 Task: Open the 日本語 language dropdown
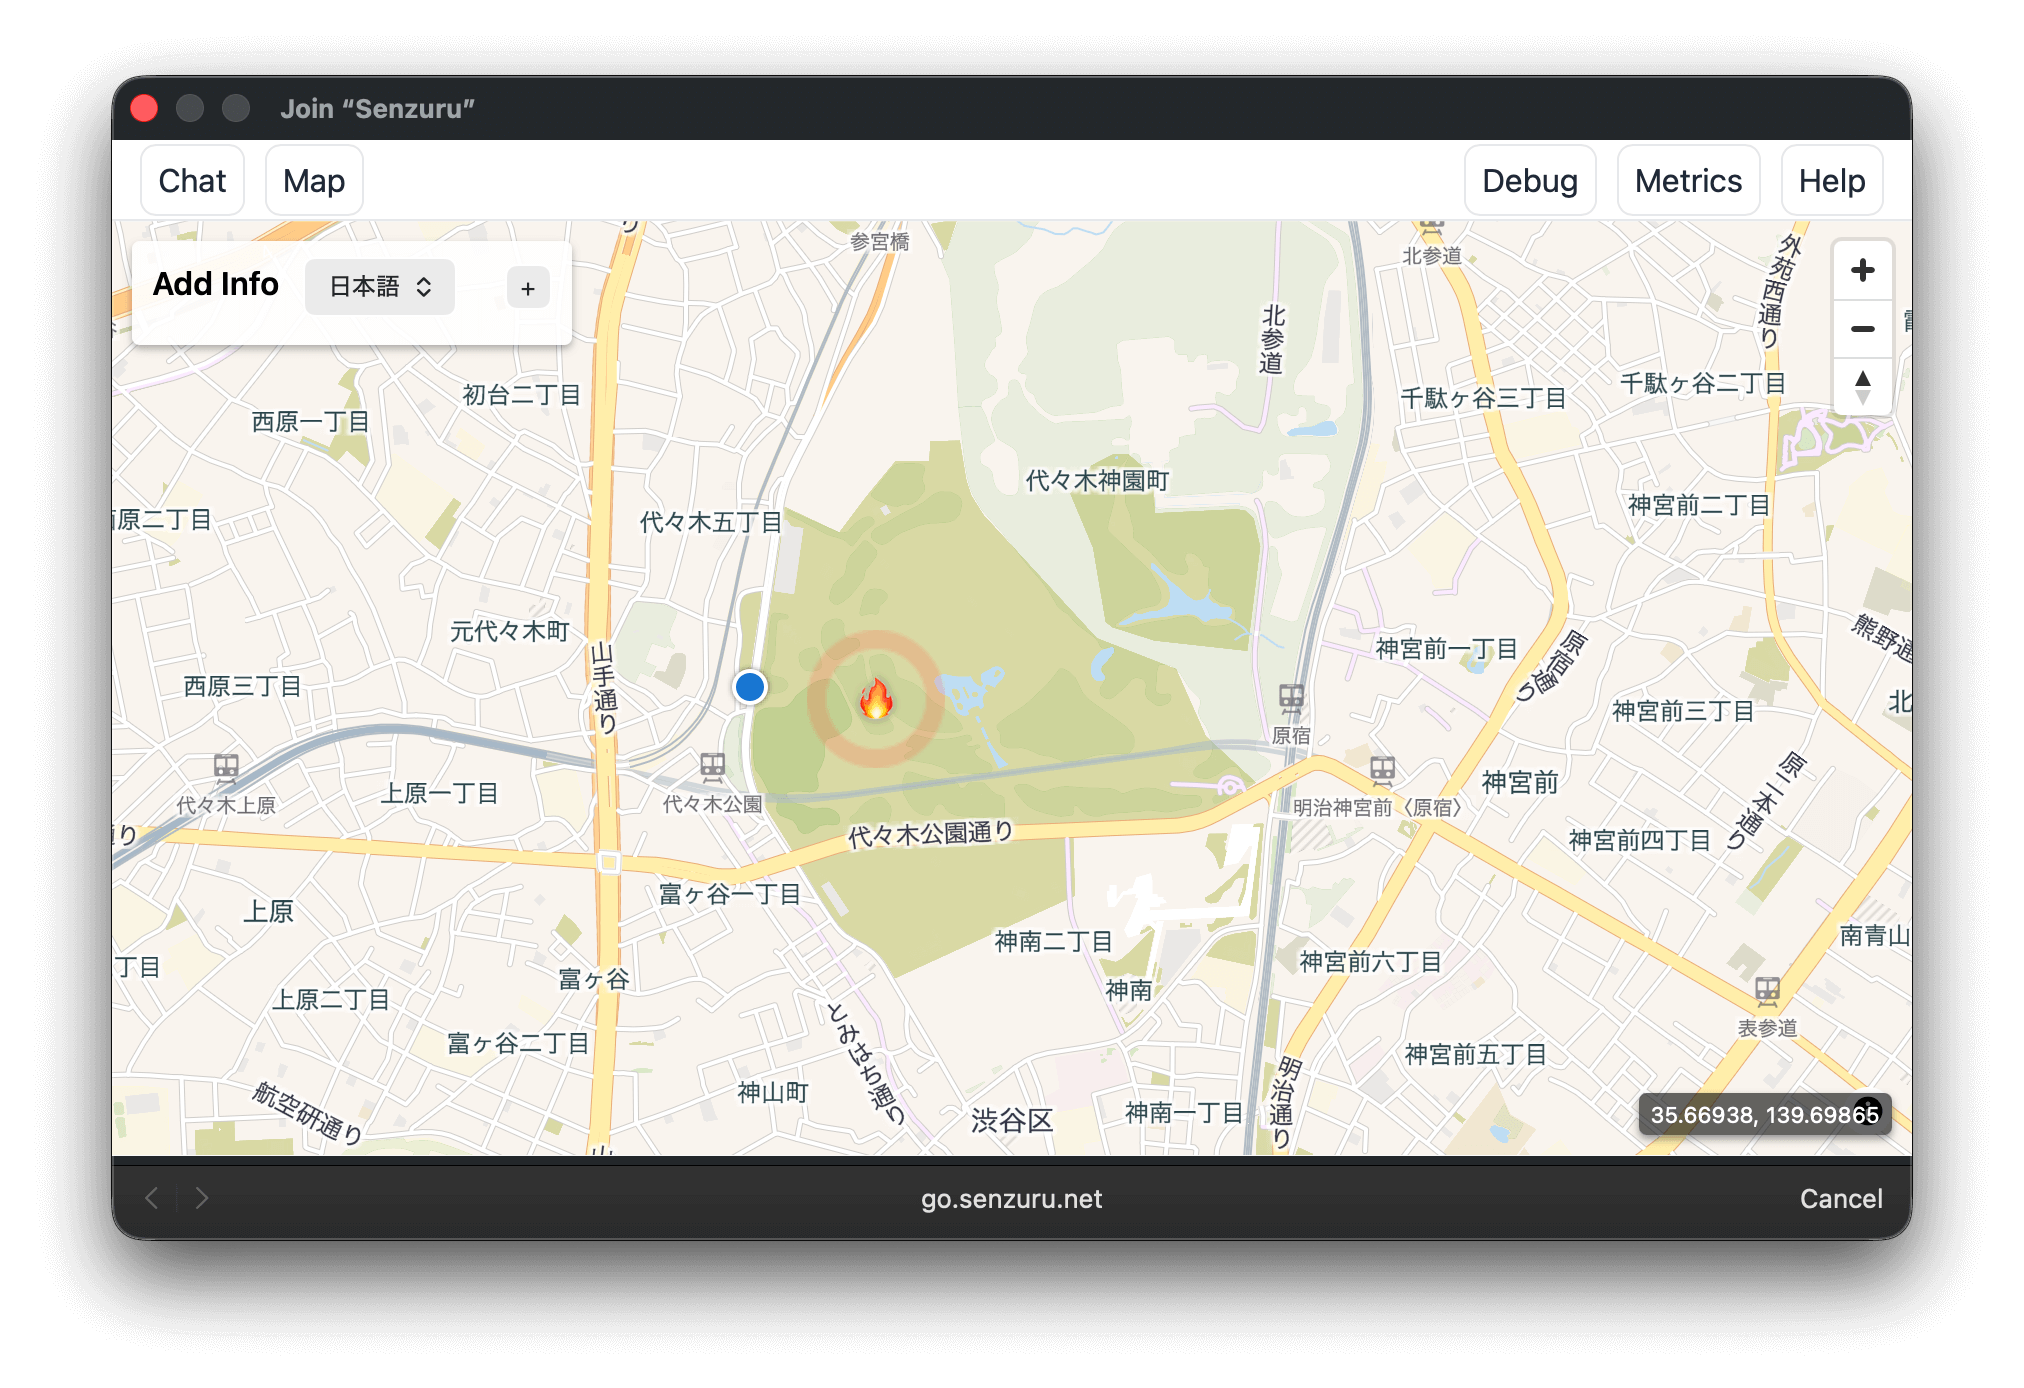(x=380, y=287)
